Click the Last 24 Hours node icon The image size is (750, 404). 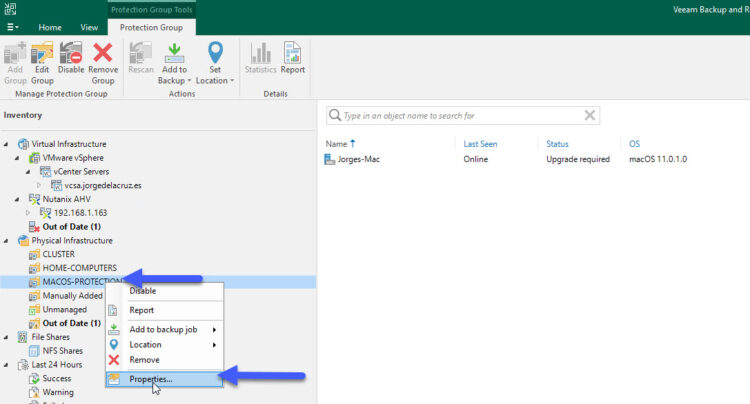pyautogui.click(x=23, y=365)
